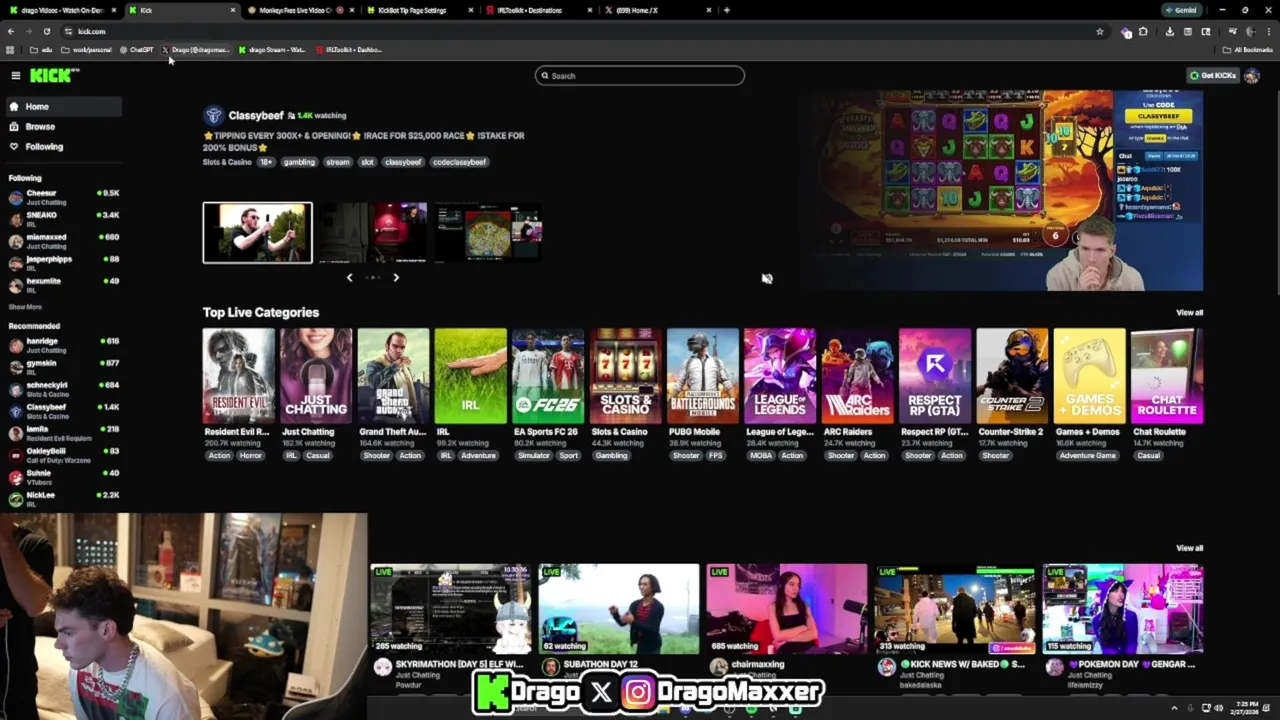Viewport: 1280px width, 720px height.
Task: Open new browser tab plus button
Action: [x=727, y=10]
